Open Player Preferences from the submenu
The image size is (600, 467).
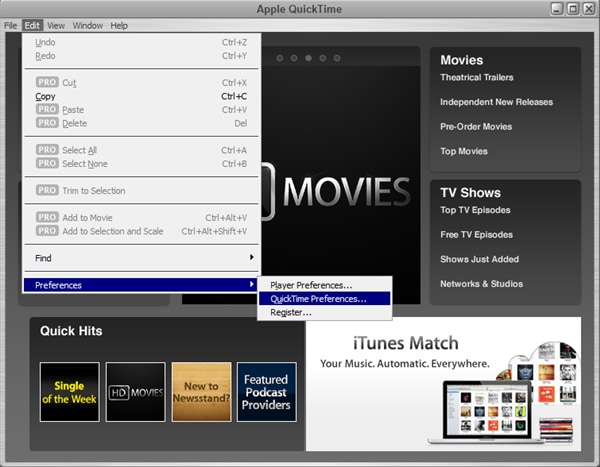click(324, 285)
